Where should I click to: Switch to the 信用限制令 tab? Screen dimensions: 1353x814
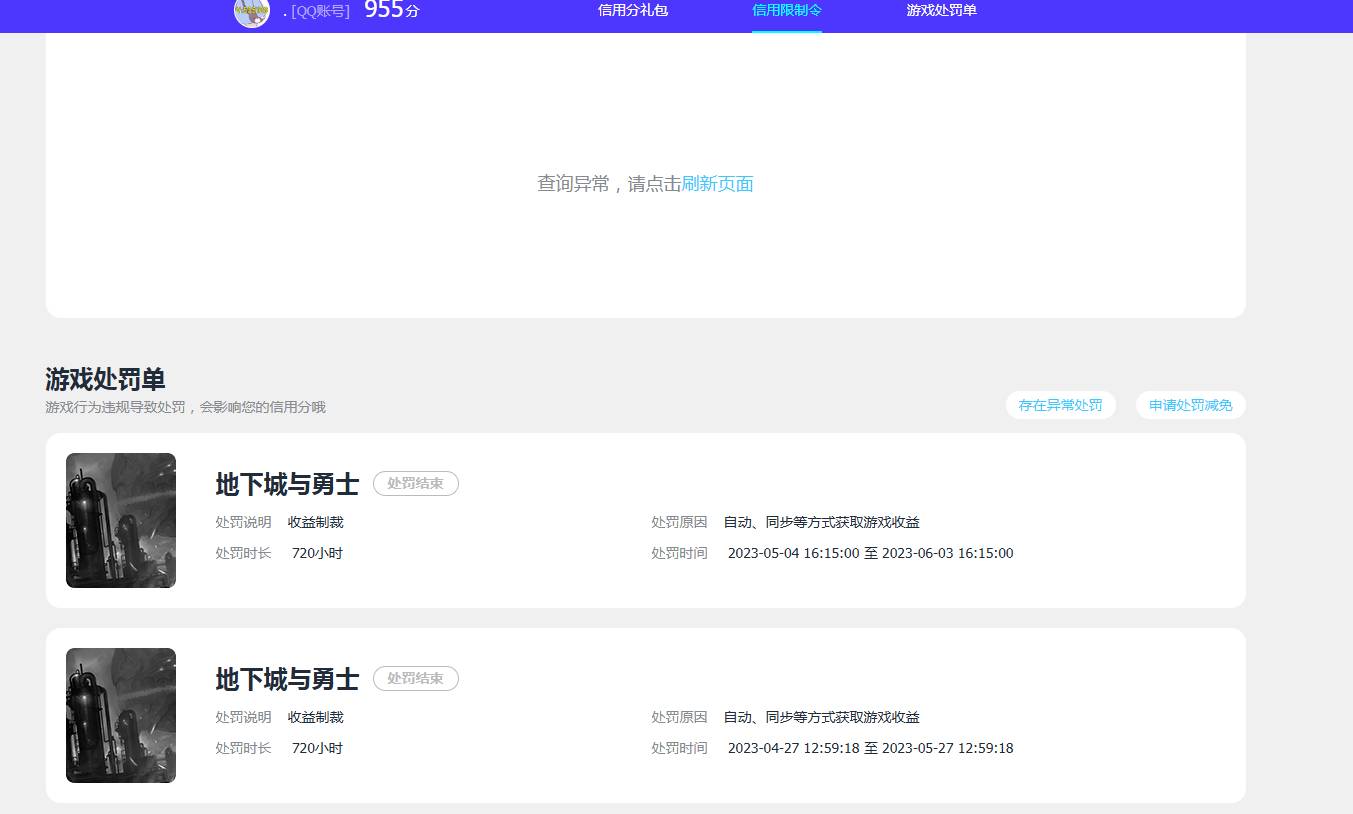point(786,11)
